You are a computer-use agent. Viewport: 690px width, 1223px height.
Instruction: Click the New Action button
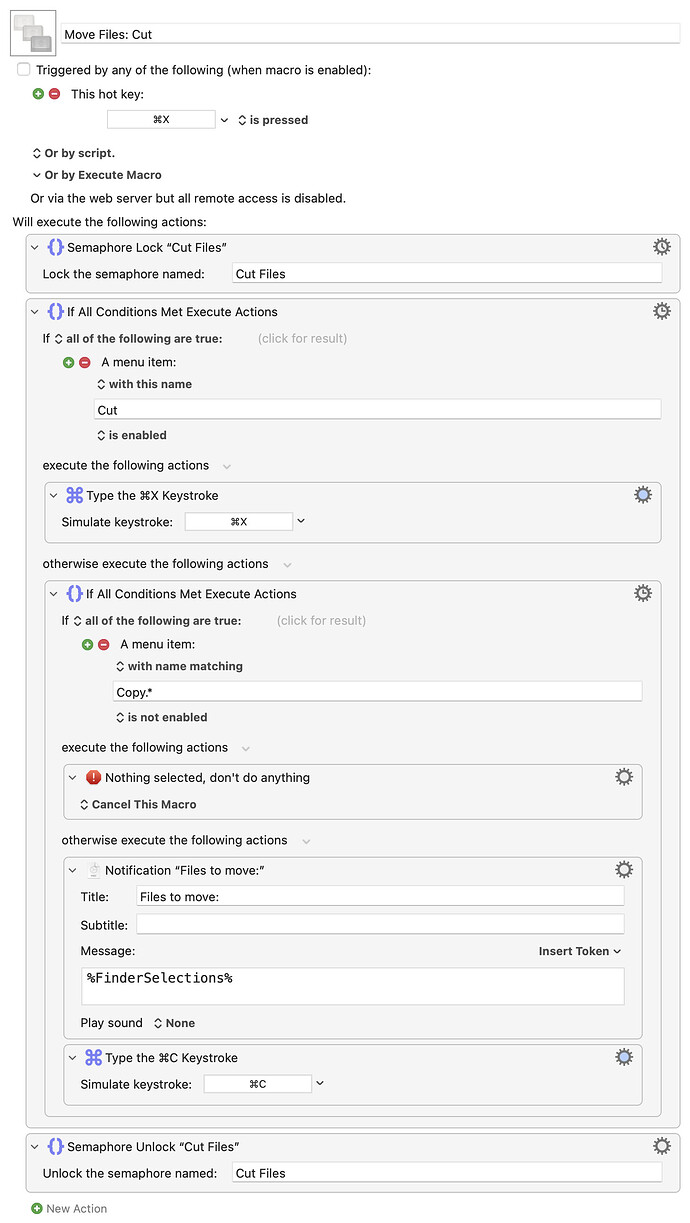click(x=68, y=1208)
